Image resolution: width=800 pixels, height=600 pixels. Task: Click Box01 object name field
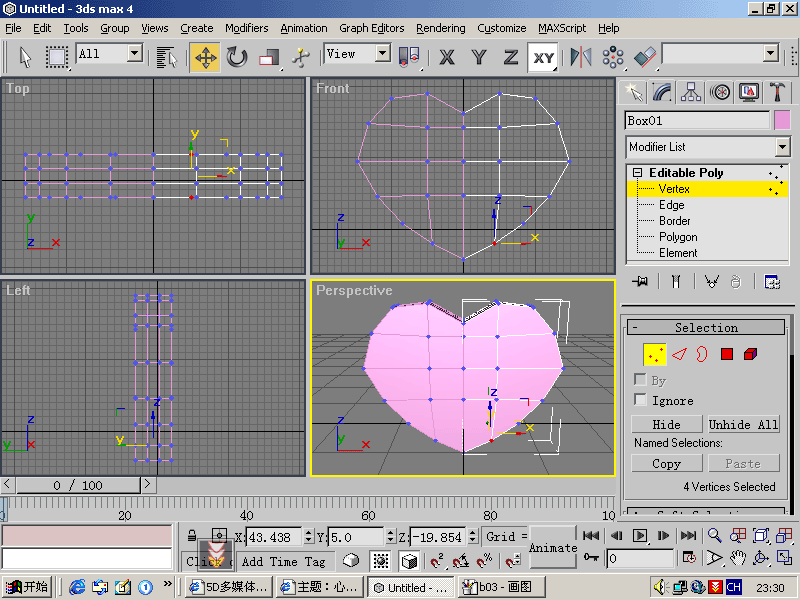pyautogui.click(x=697, y=121)
